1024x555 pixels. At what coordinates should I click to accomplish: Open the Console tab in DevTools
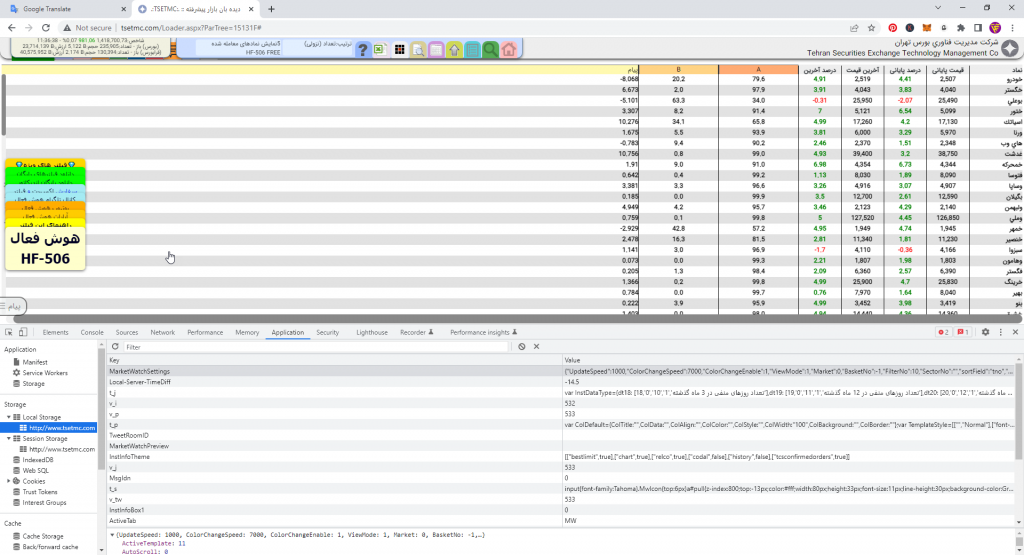coord(92,332)
